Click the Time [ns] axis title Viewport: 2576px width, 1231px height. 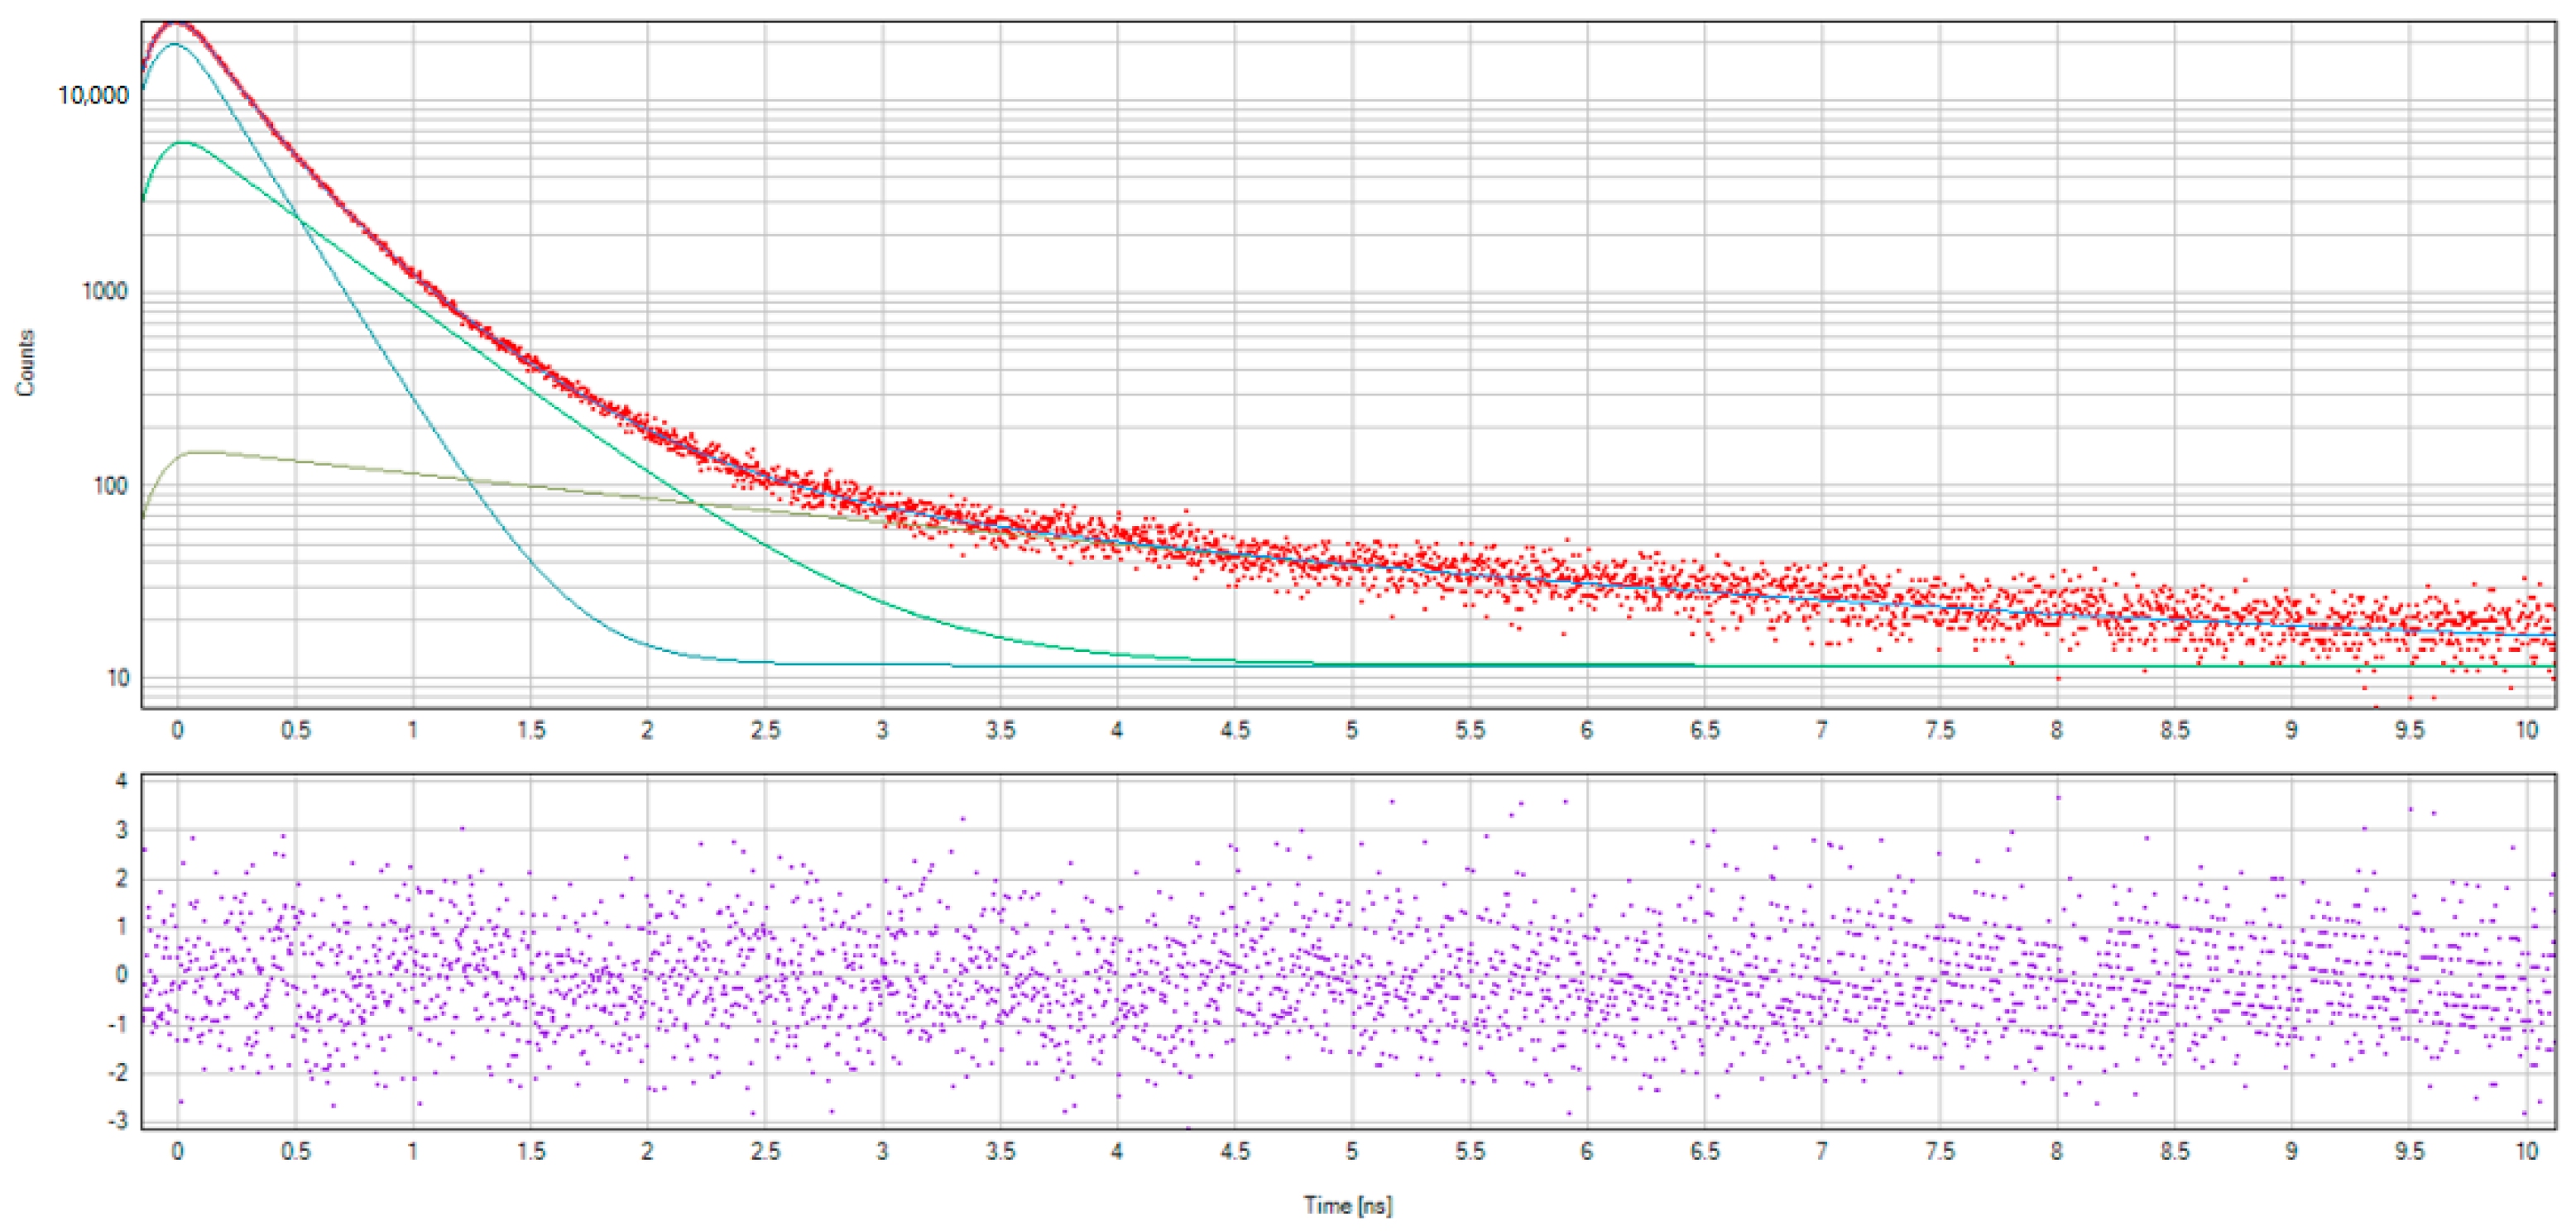pyautogui.click(x=1347, y=1205)
